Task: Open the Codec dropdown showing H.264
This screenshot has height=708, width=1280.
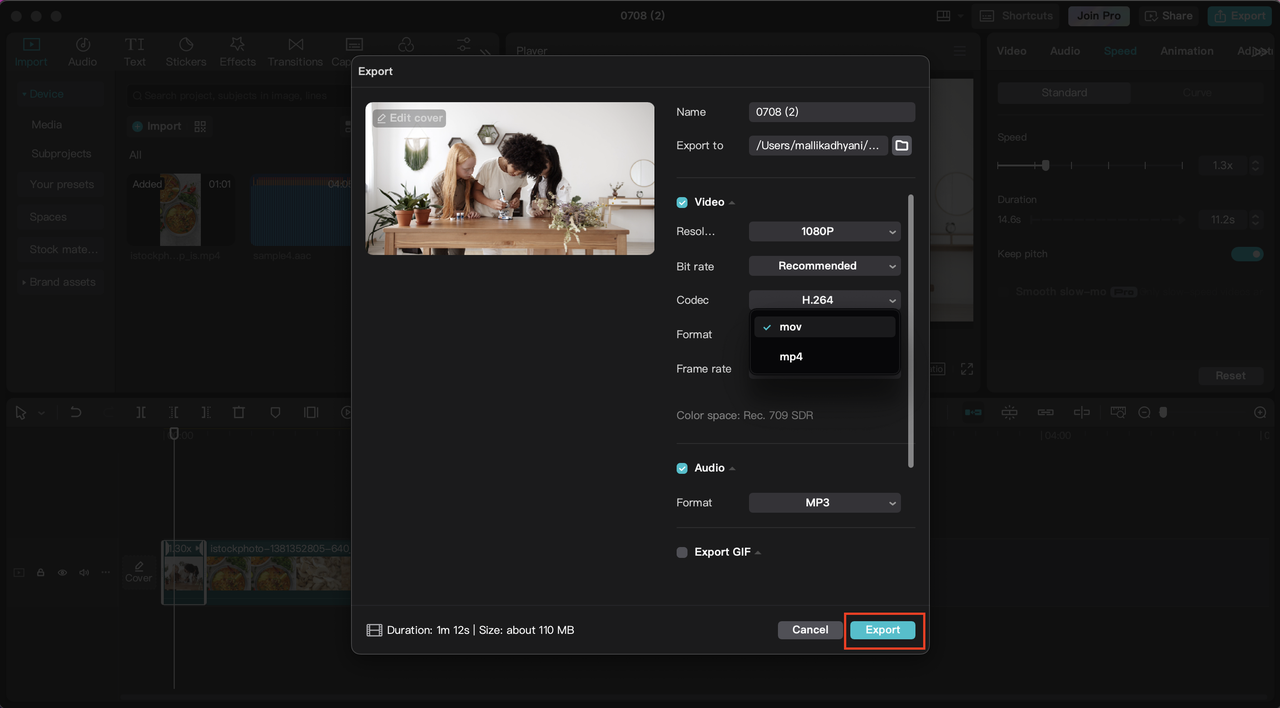Action: (825, 300)
